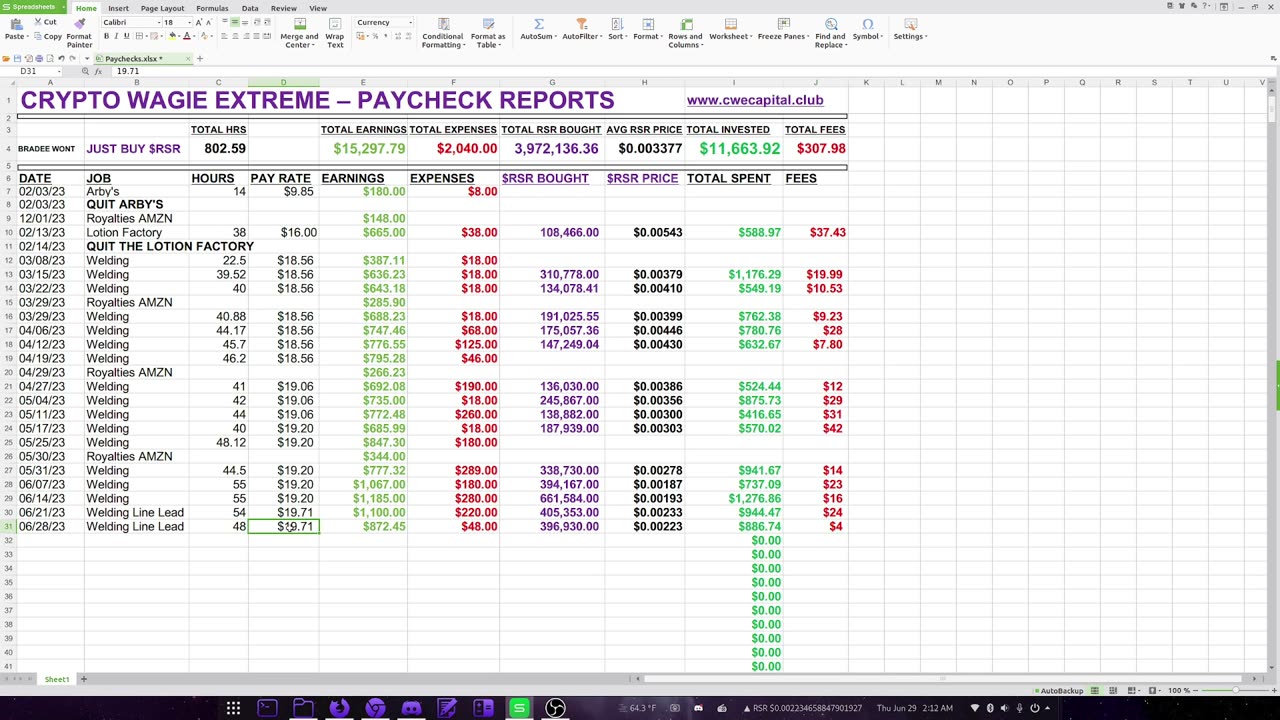Click the AutoBackup status indicator
This screenshot has height=720, width=1280.
pyautogui.click(x=1058, y=691)
